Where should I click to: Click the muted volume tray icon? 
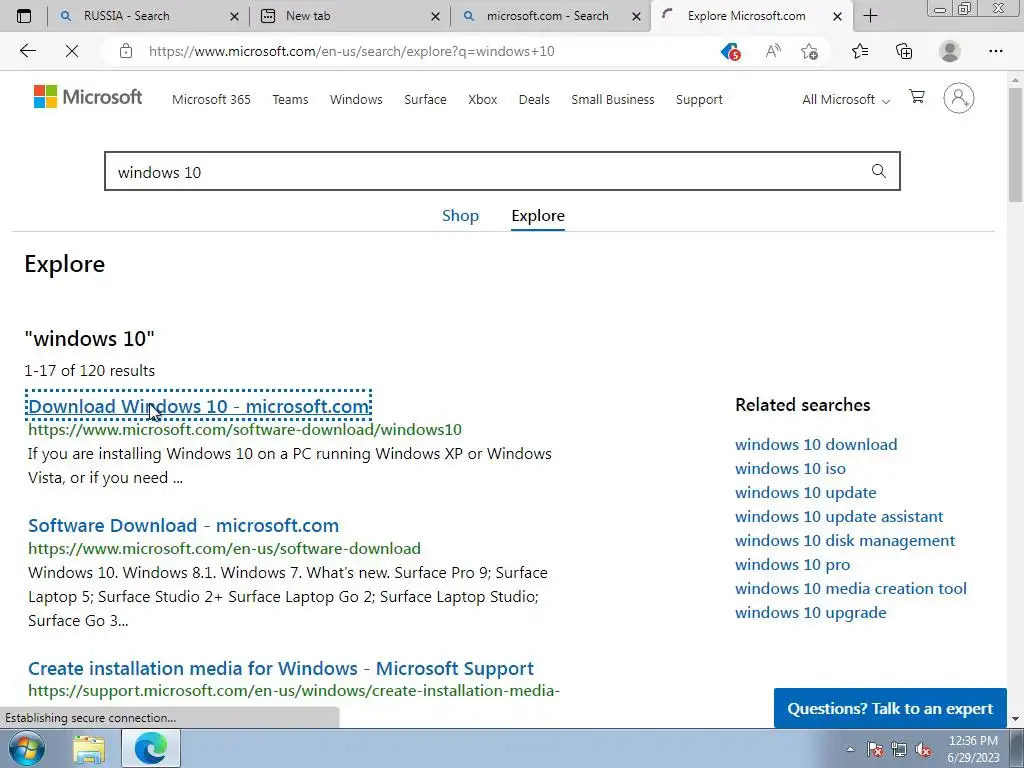click(923, 749)
